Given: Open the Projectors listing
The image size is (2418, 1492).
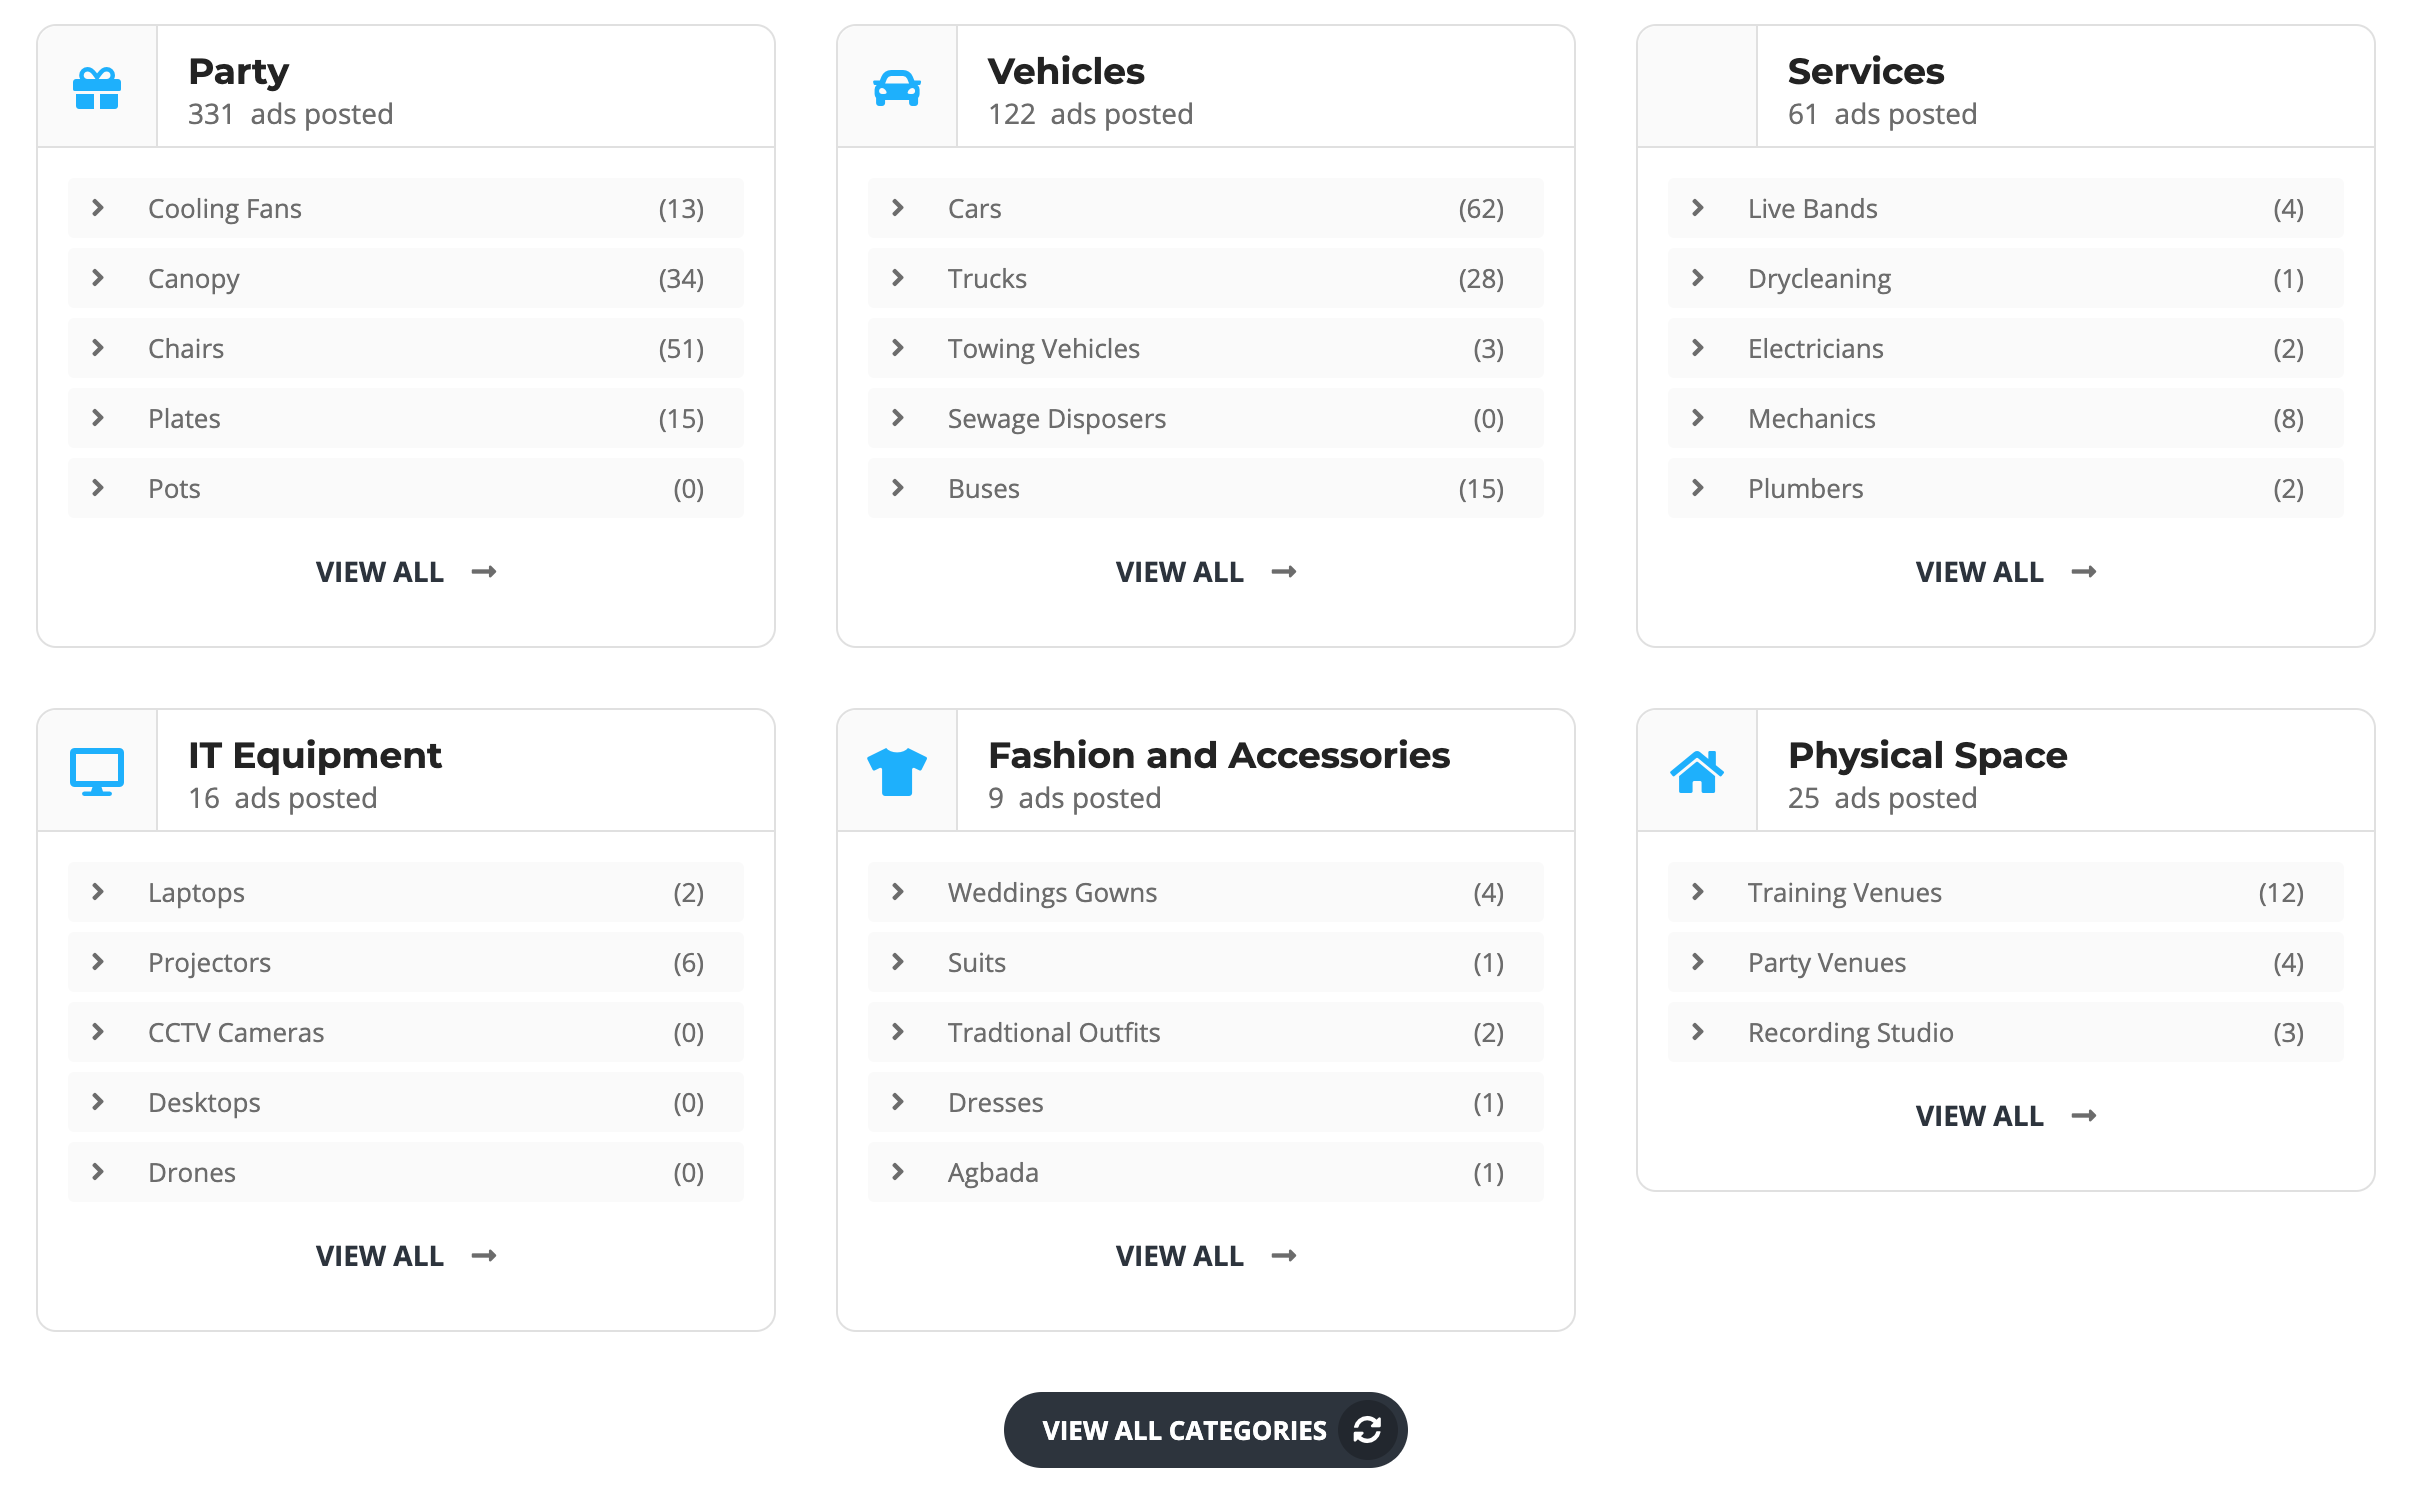Looking at the screenshot, I should pyautogui.click(x=209, y=963).
